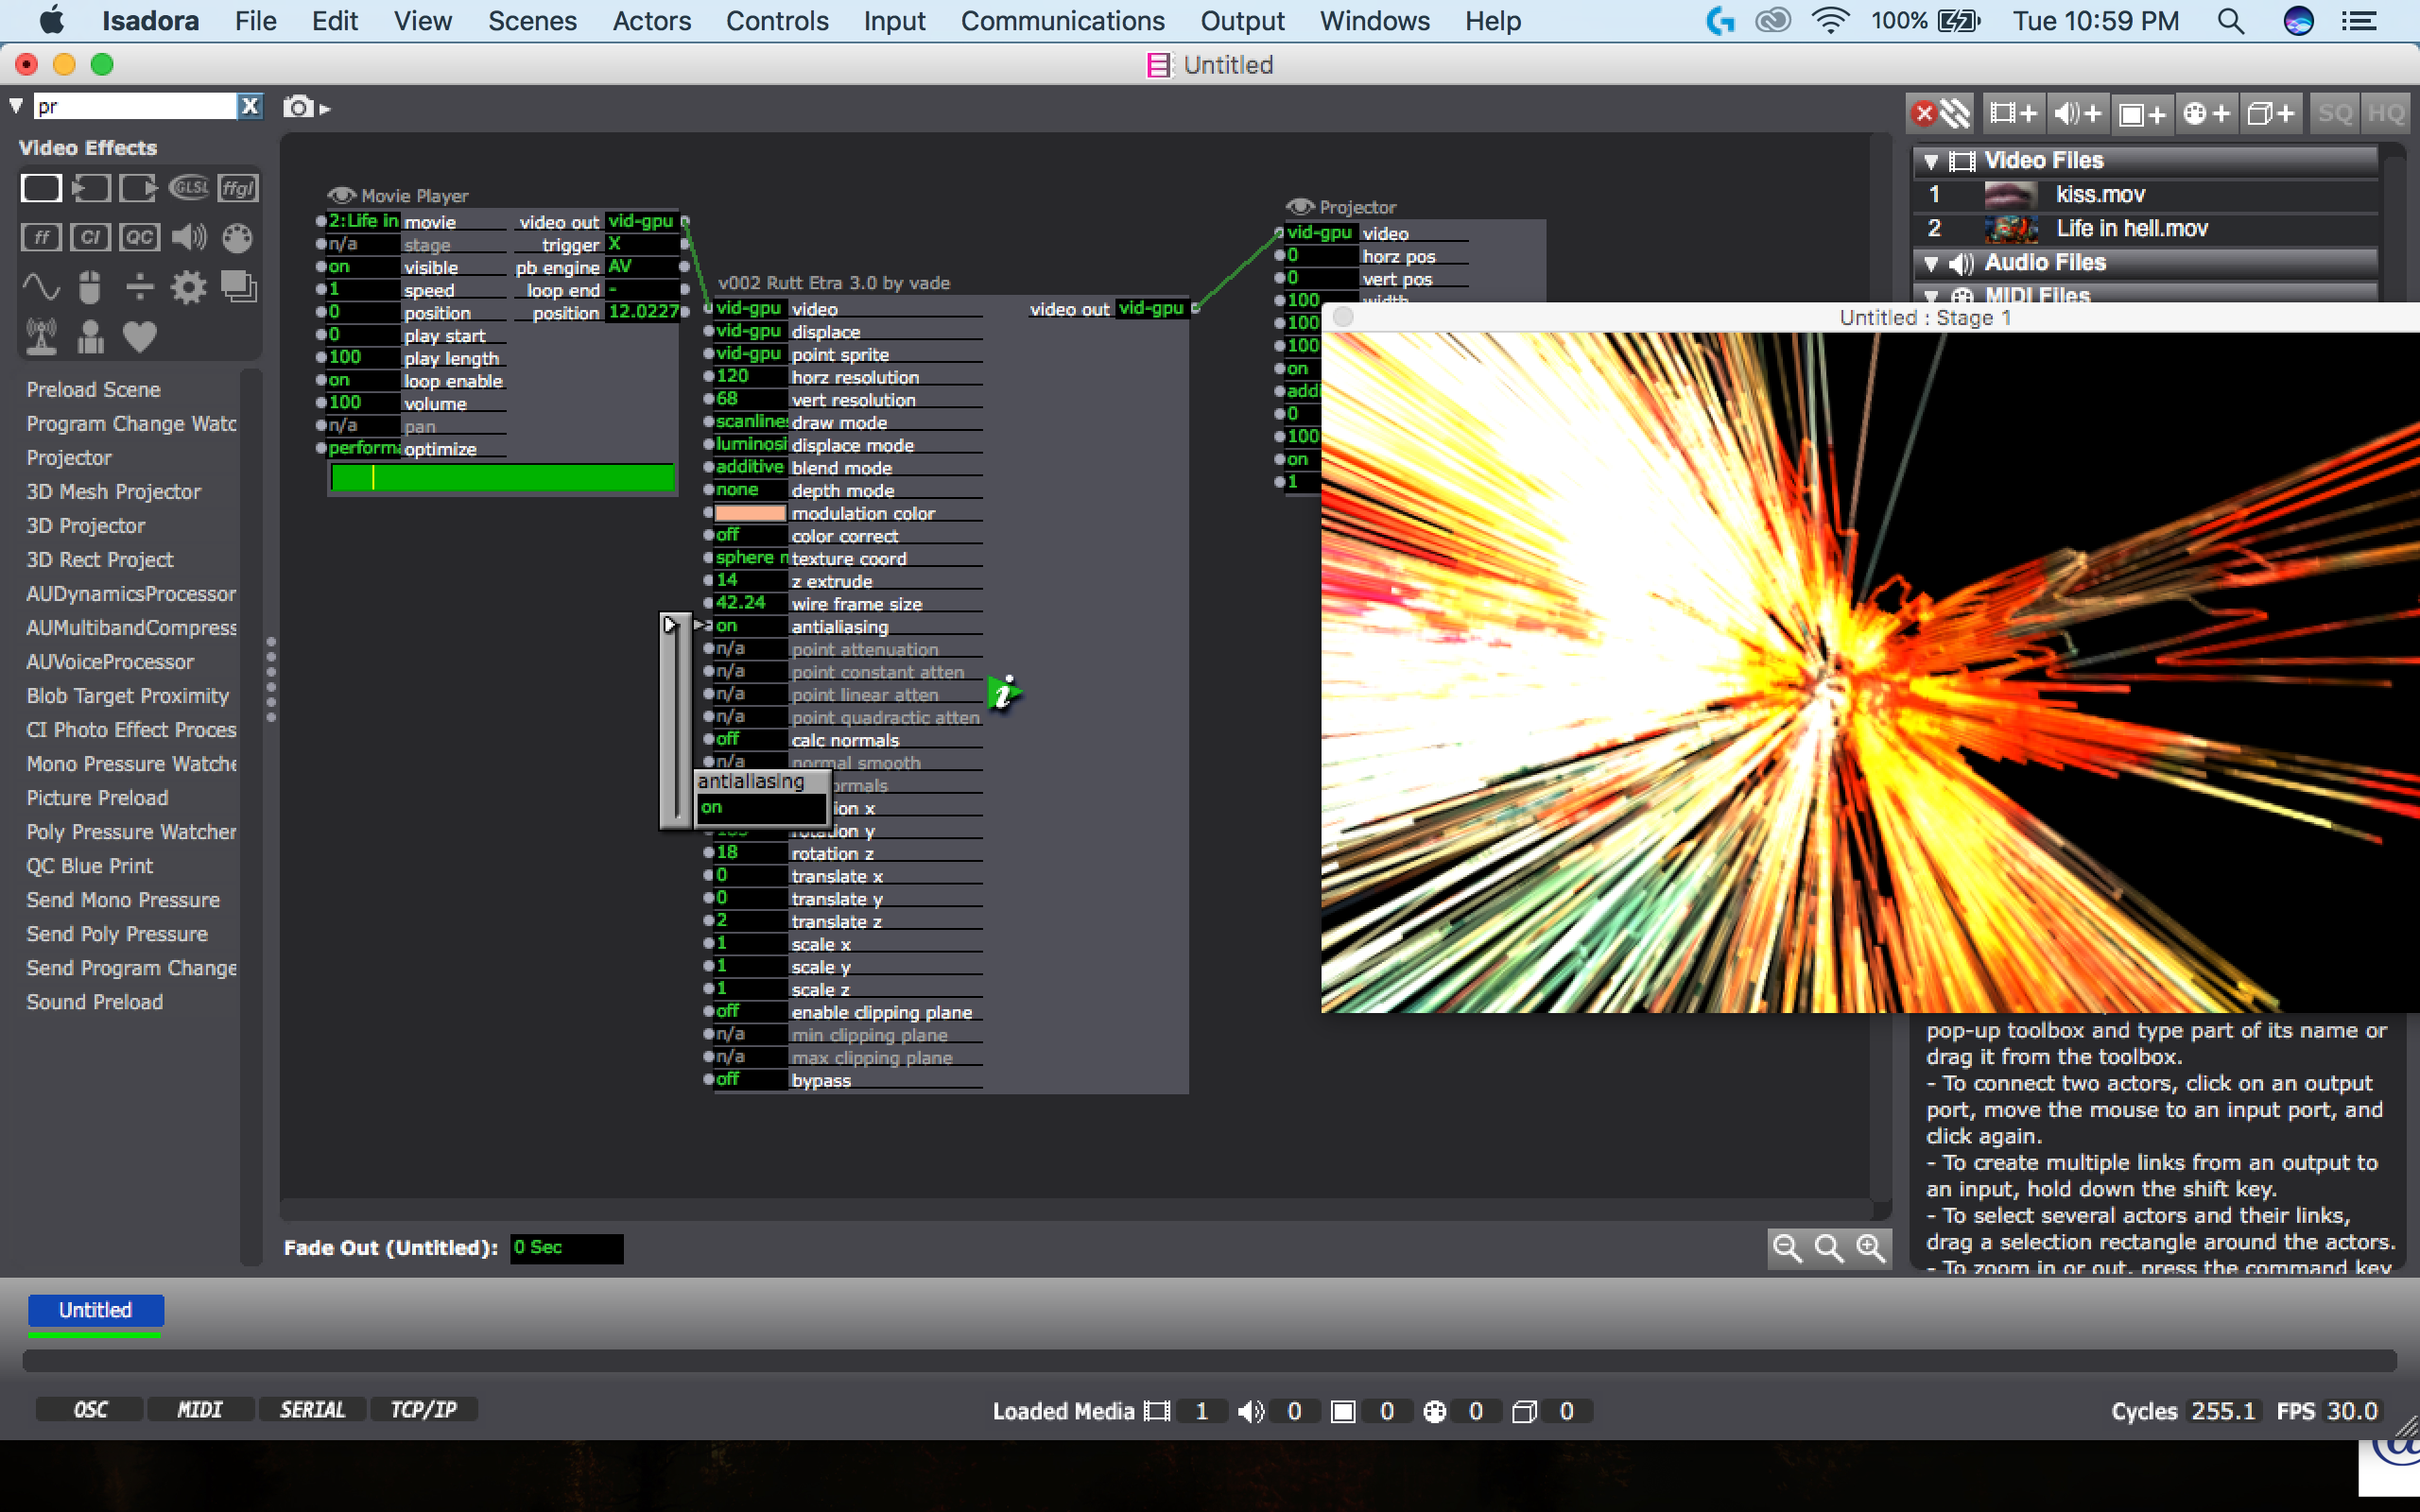
Task: Open the Output menu
Action: (1242, 20)
